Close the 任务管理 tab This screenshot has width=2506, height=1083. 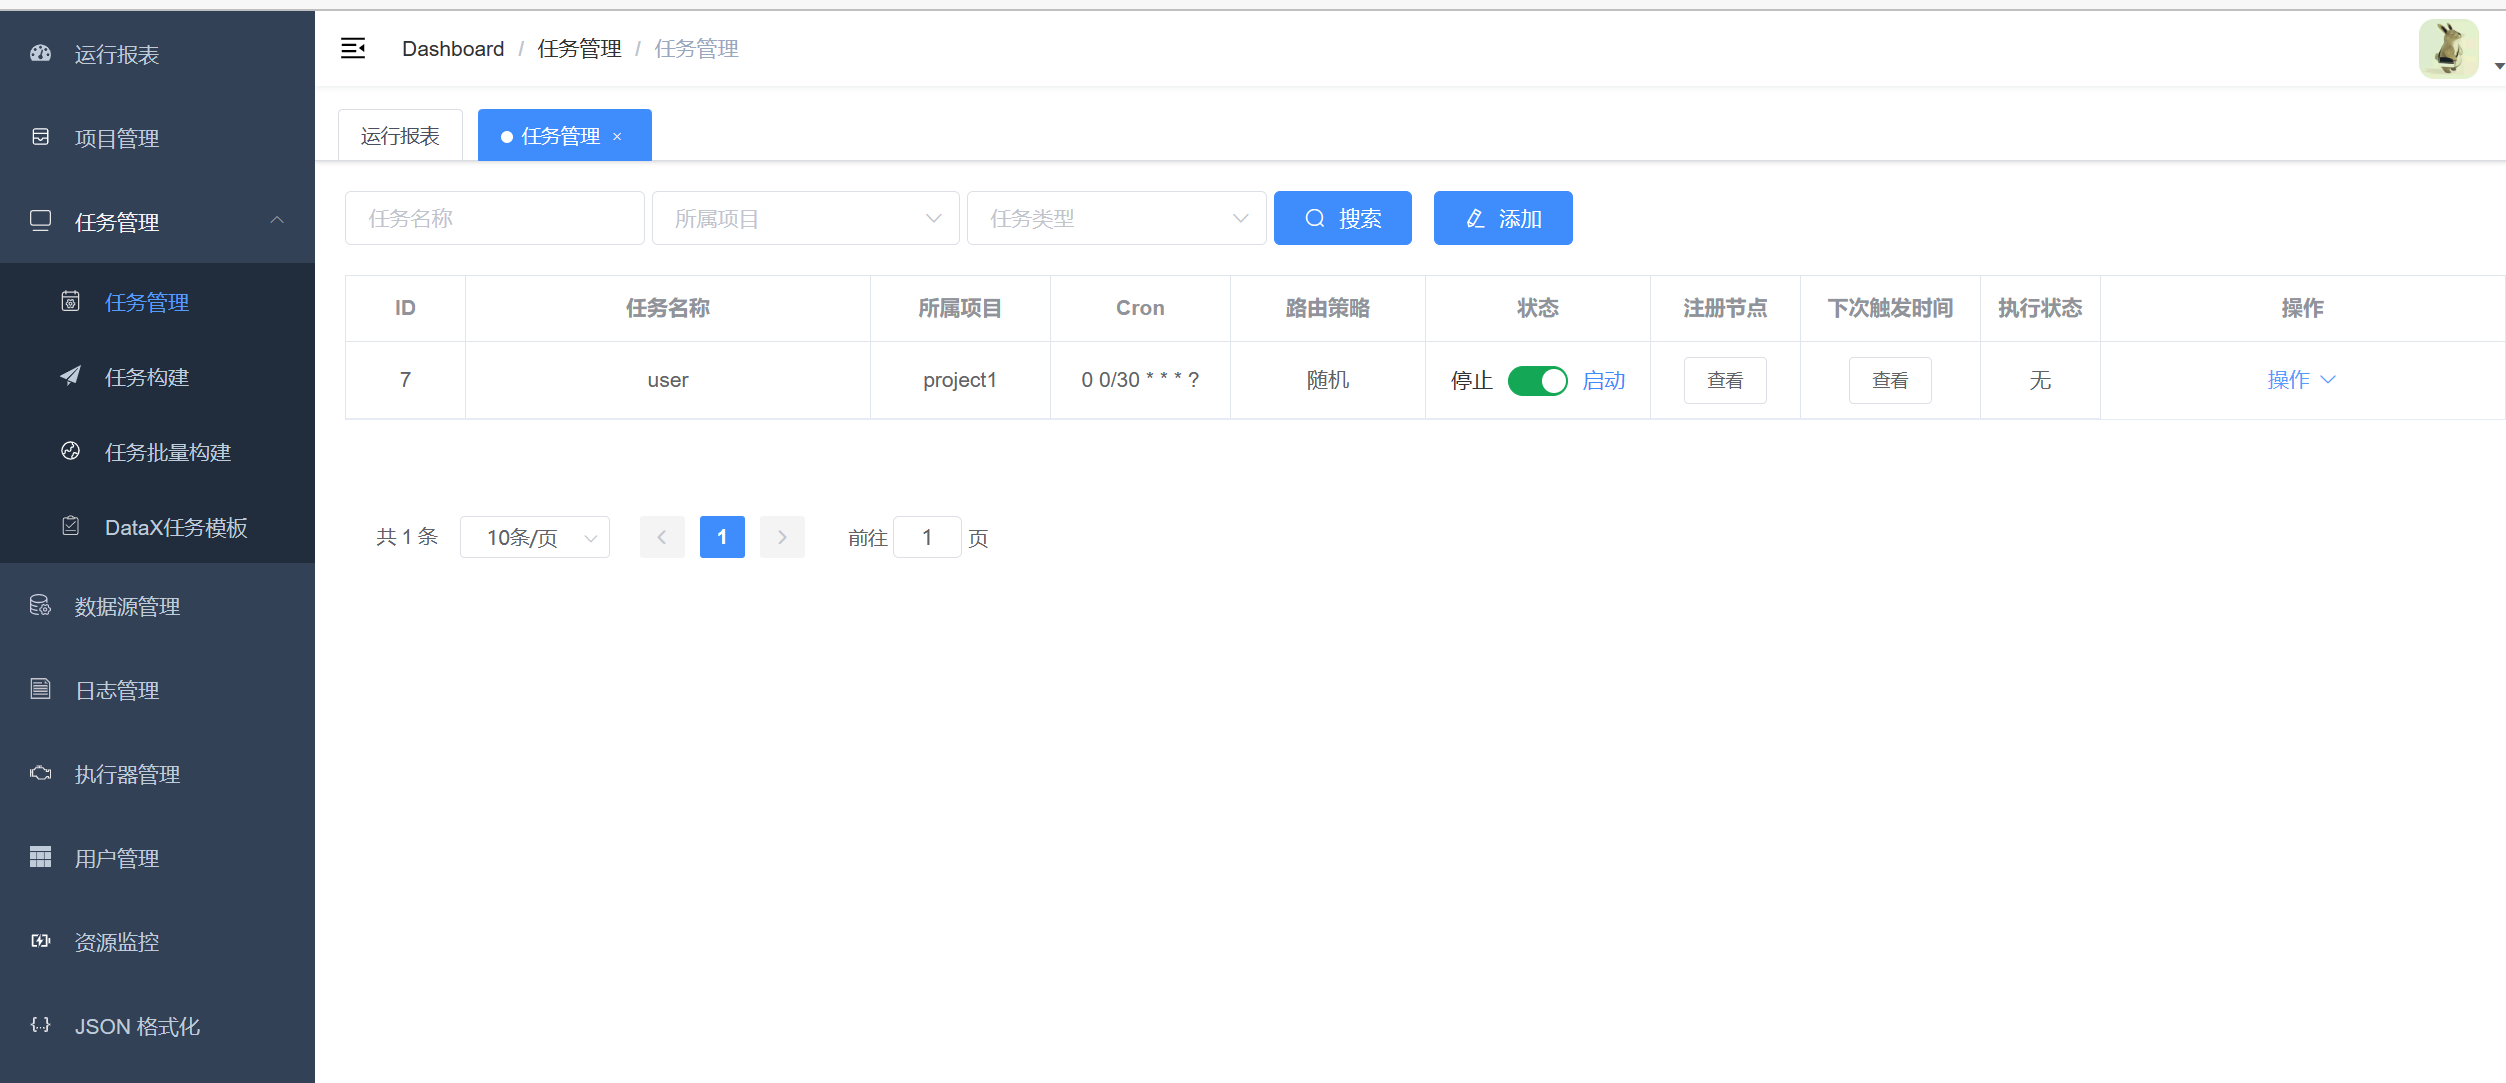[x=617, y=137]
